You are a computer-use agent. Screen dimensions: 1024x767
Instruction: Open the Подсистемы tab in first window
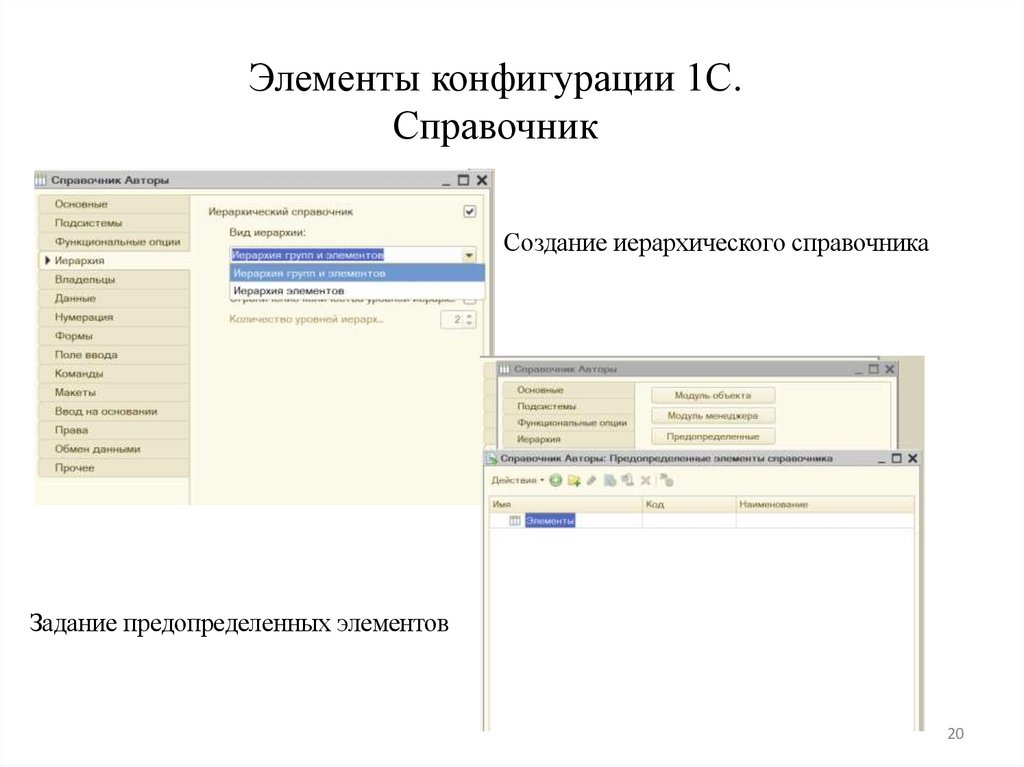(113, 223)
